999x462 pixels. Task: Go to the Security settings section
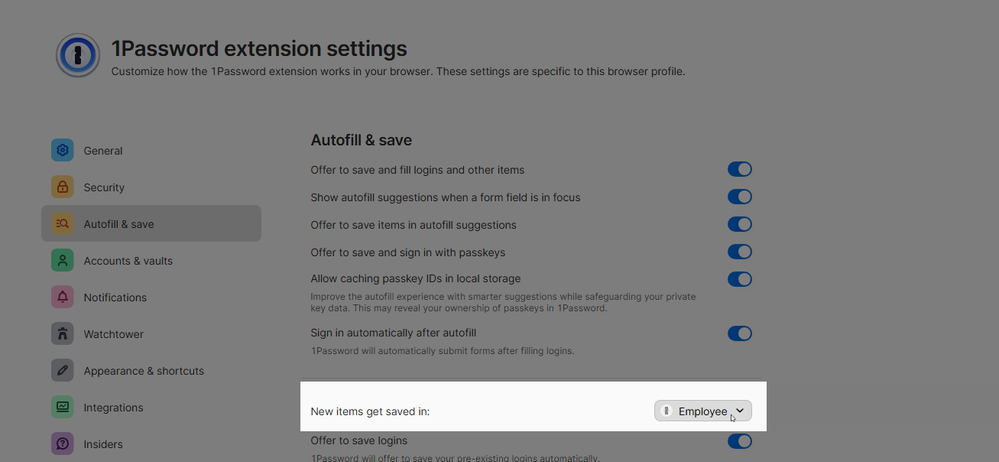pos(104,187)
